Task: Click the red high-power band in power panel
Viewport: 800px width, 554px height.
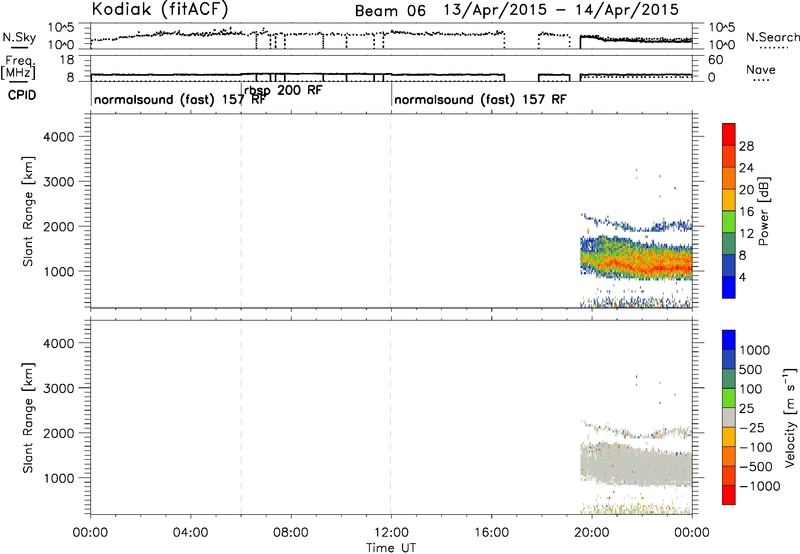Action: coord(643,265)
